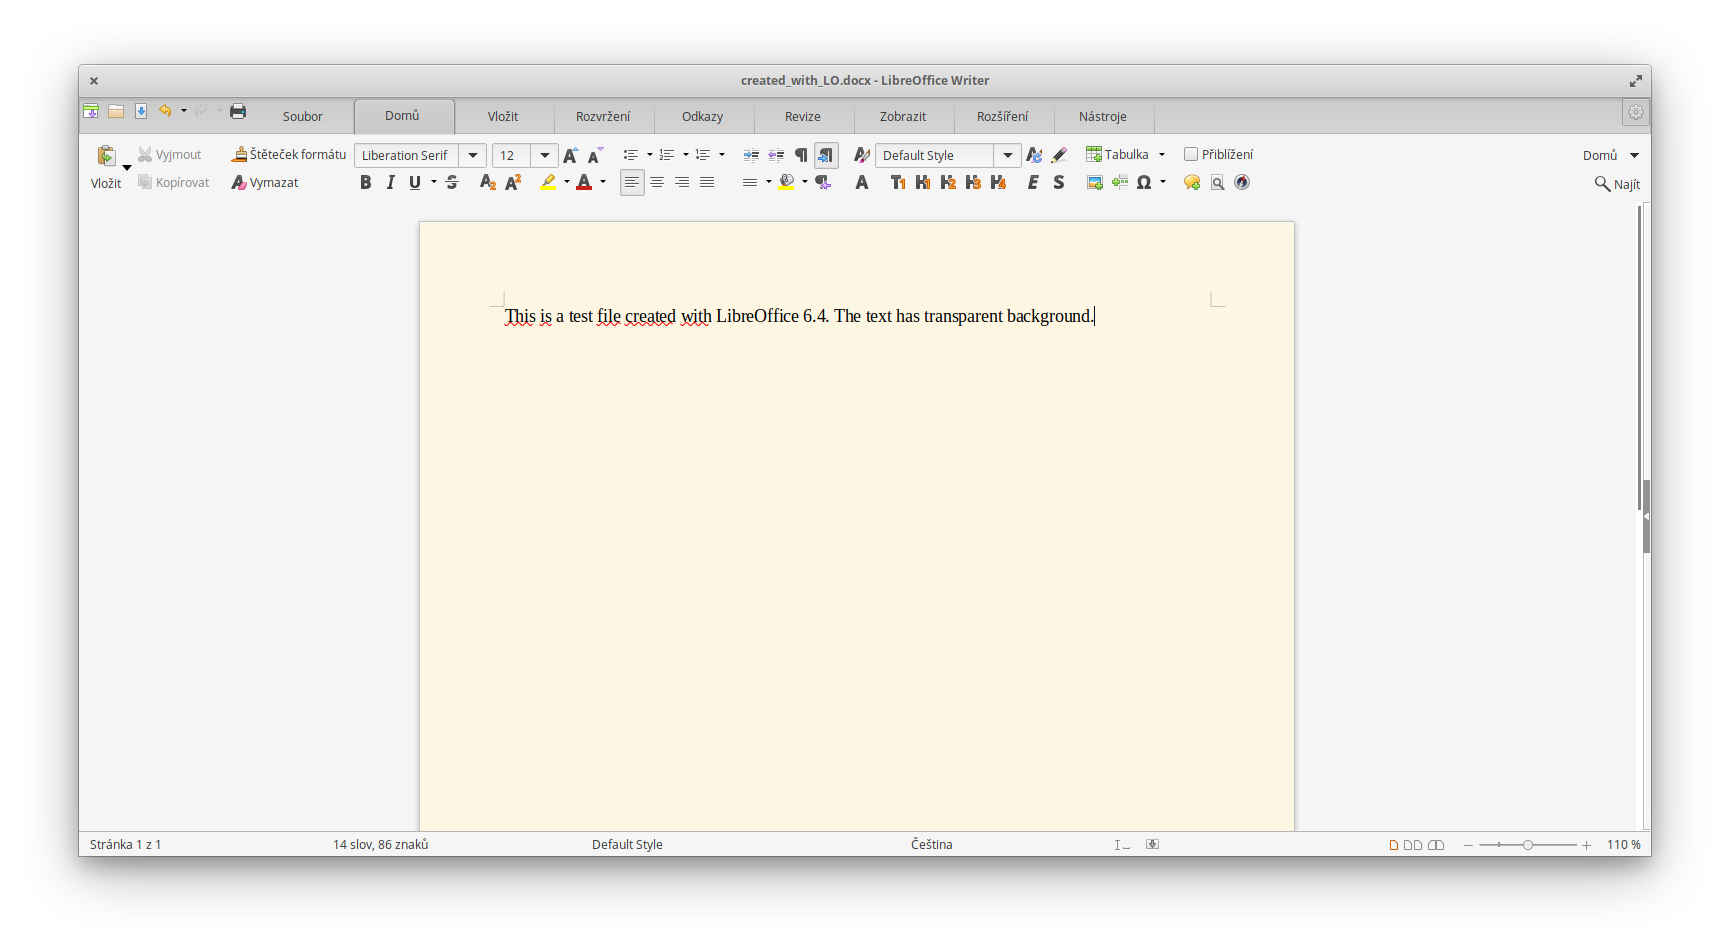Click the vertical scrollbar thumb
Image resolution: width=1730 pixels, height=949 pixels.
pos(1646,516)
